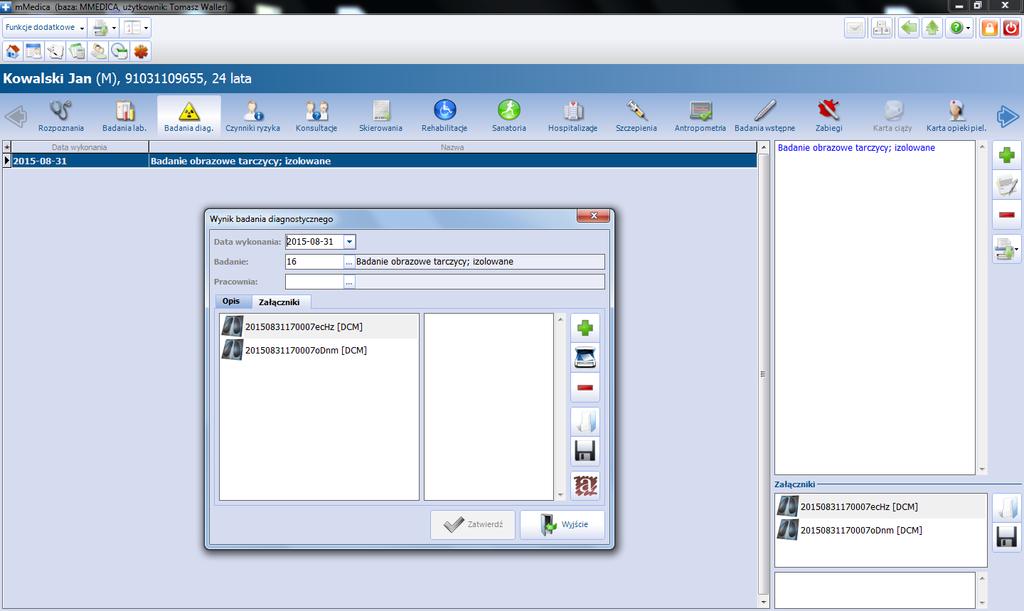Click dialog attachment preview scrollbar down arrow
The height and width of the screenshot is (611, 1024).
pyautogui.click(x=560, y=495)
